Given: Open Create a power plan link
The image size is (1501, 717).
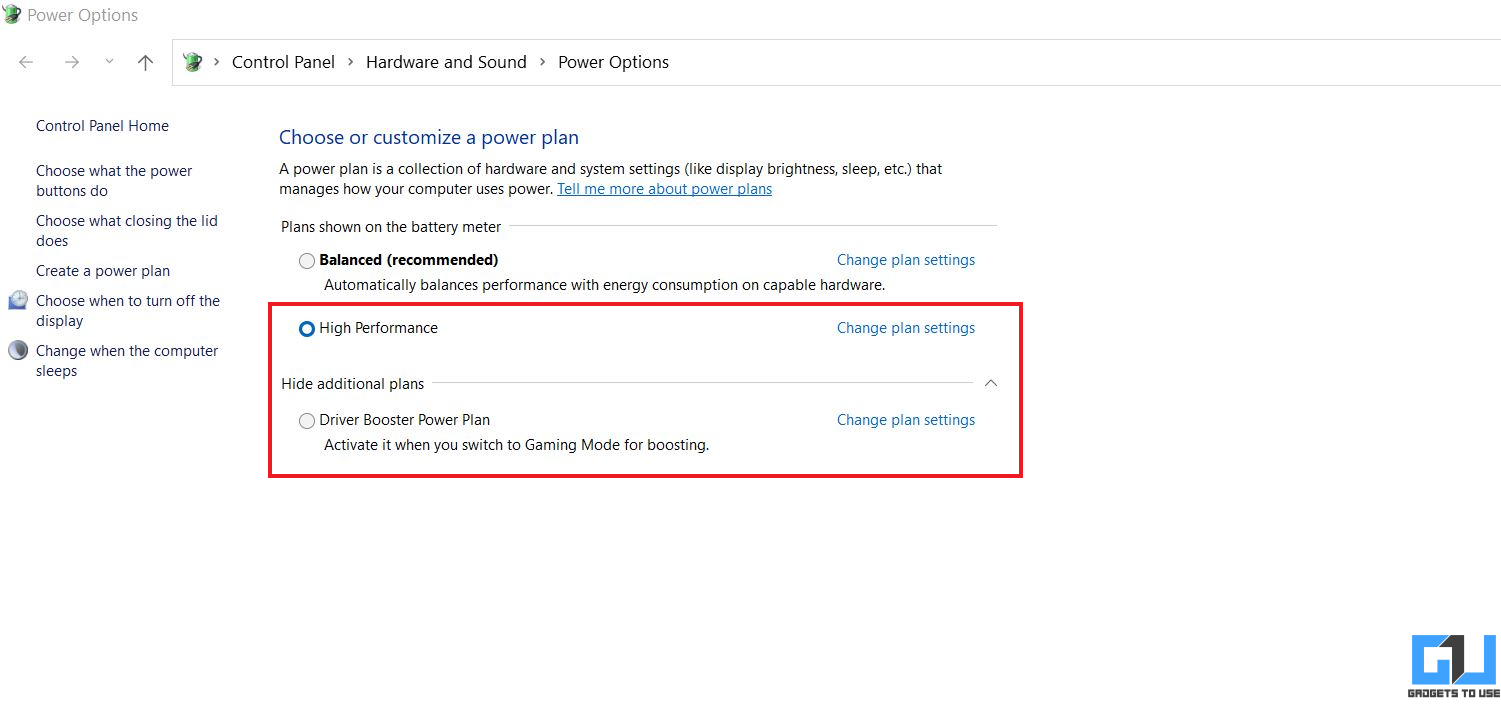Looking at the screenshot, I should click(103, 271).
